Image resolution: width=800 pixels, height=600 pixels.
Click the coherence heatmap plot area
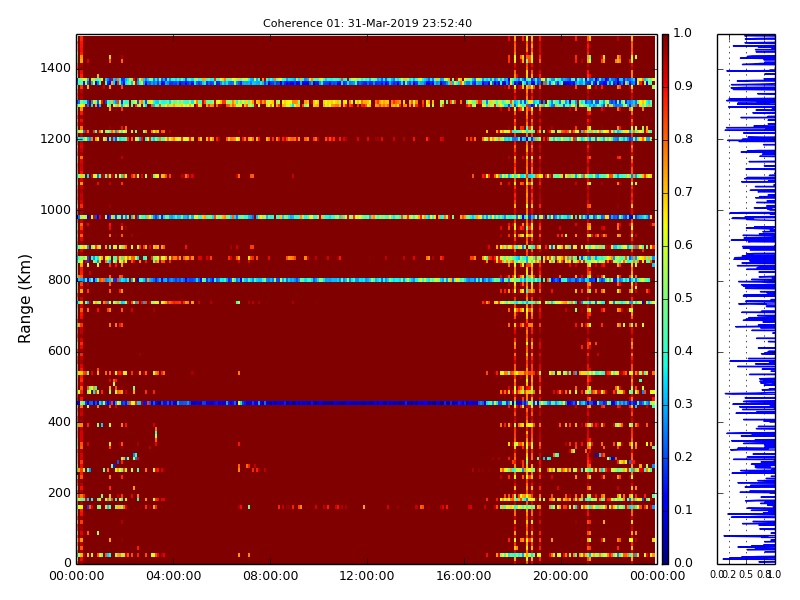[367, 299]
